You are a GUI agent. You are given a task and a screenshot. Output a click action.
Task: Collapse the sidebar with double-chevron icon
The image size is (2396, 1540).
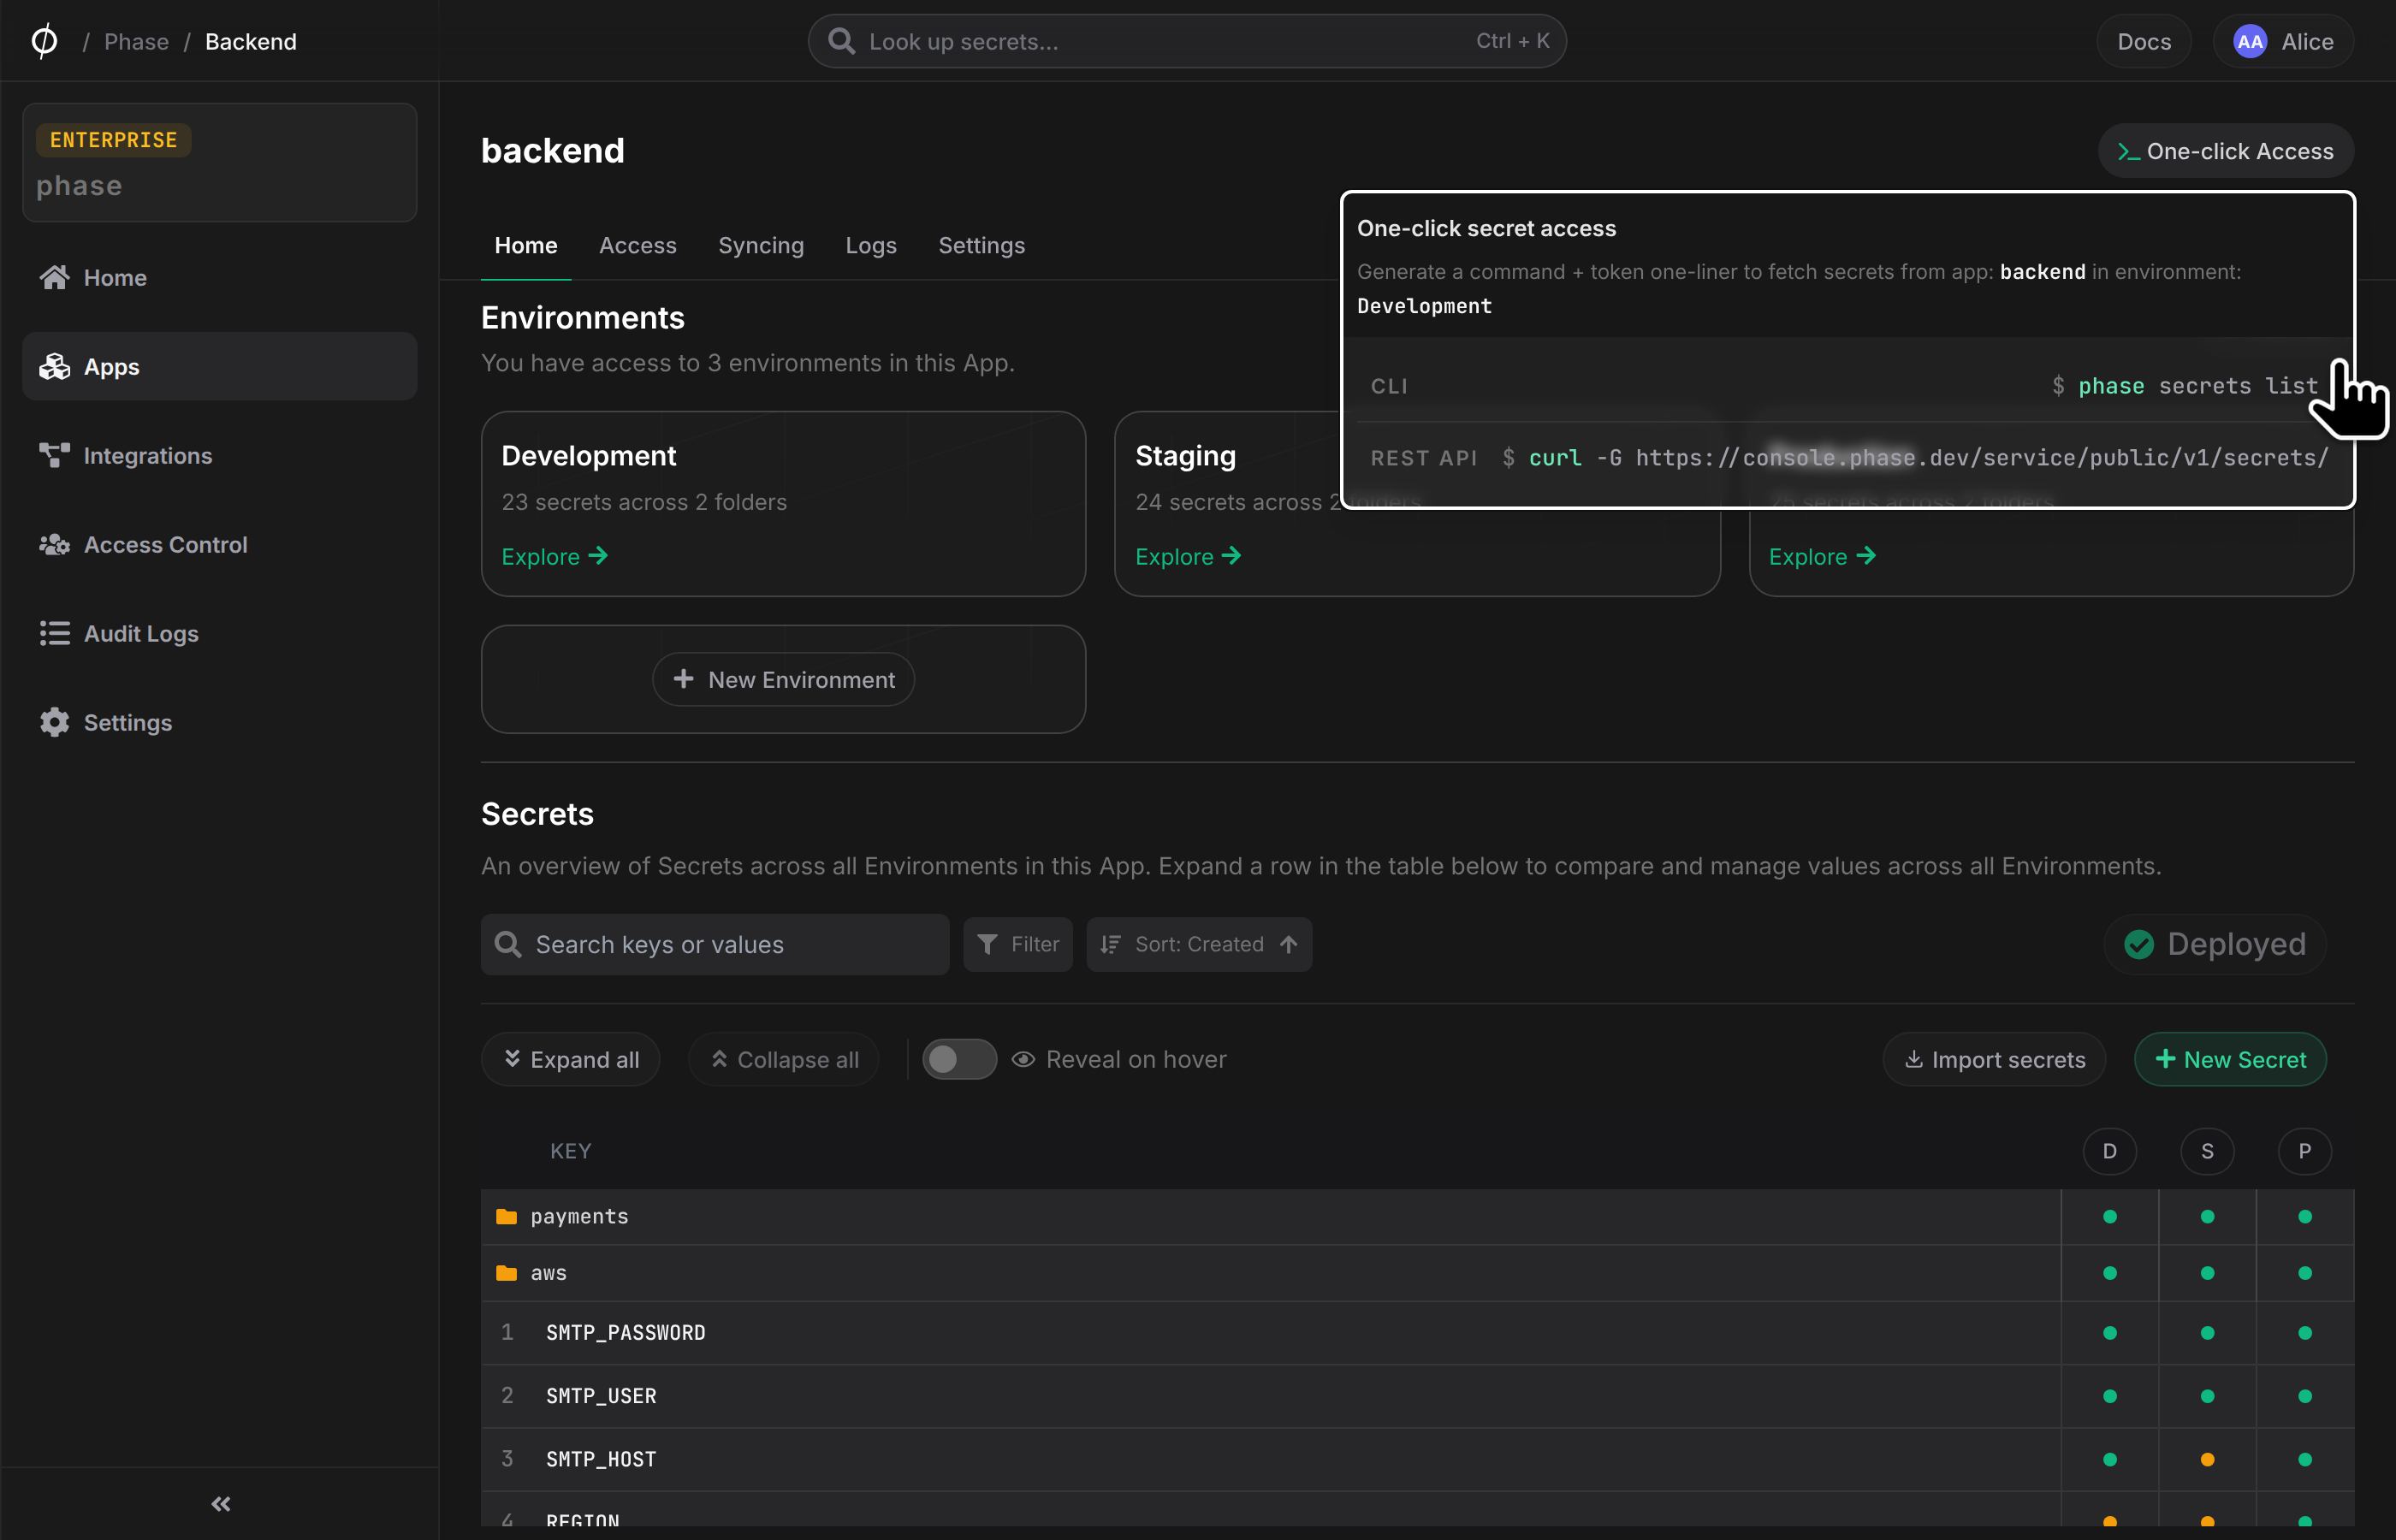pyautogui.click(x=221, y=1503)
